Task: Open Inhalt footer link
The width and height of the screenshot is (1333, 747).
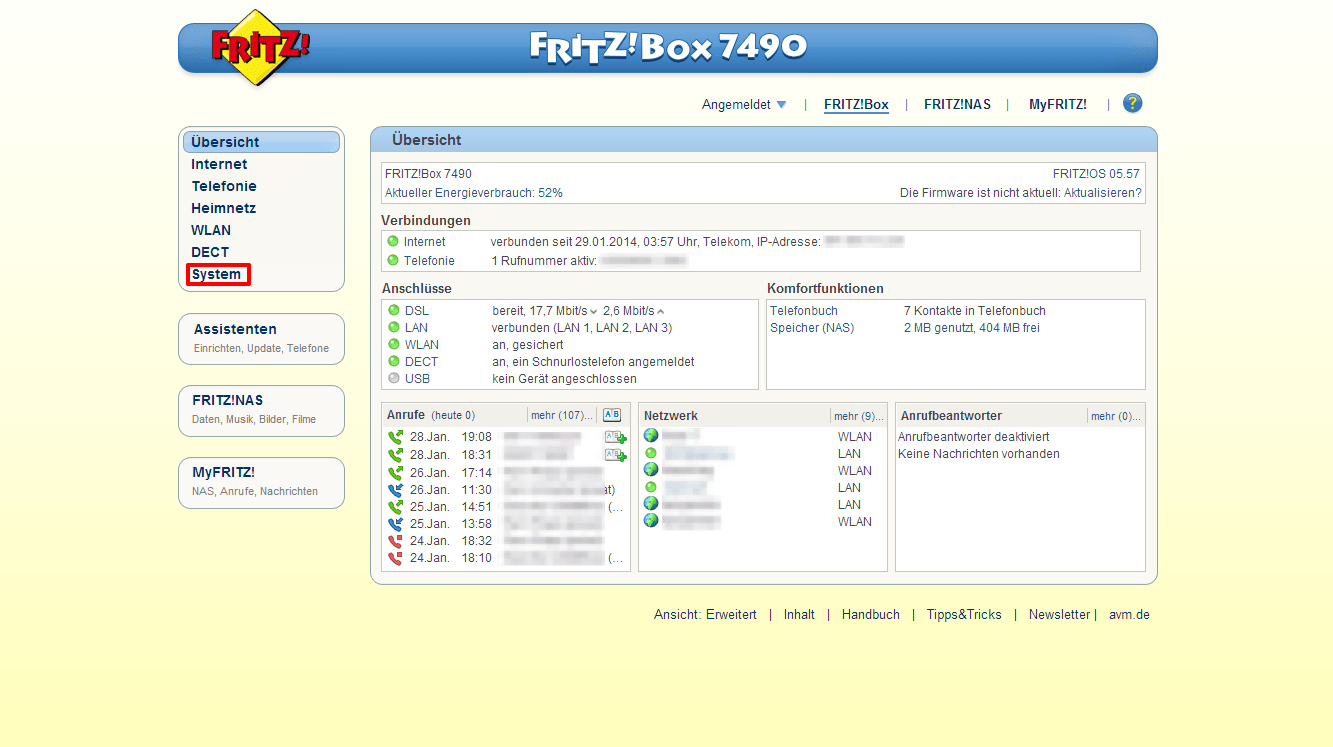Action: pyautogui.click(x=799, y=615)
